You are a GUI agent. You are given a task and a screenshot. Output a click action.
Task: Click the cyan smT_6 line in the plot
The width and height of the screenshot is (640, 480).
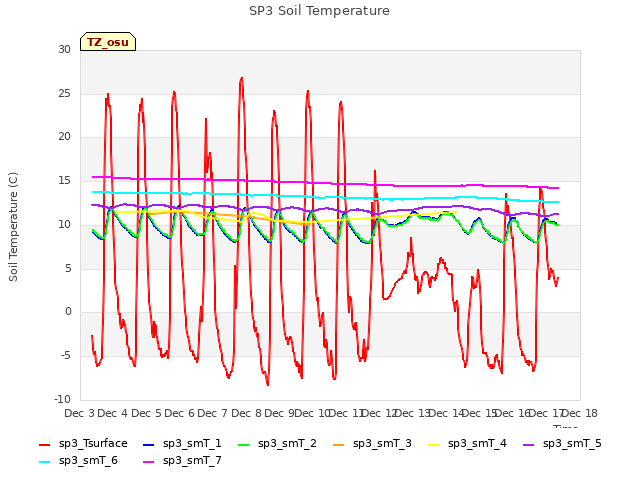(327, 197)
